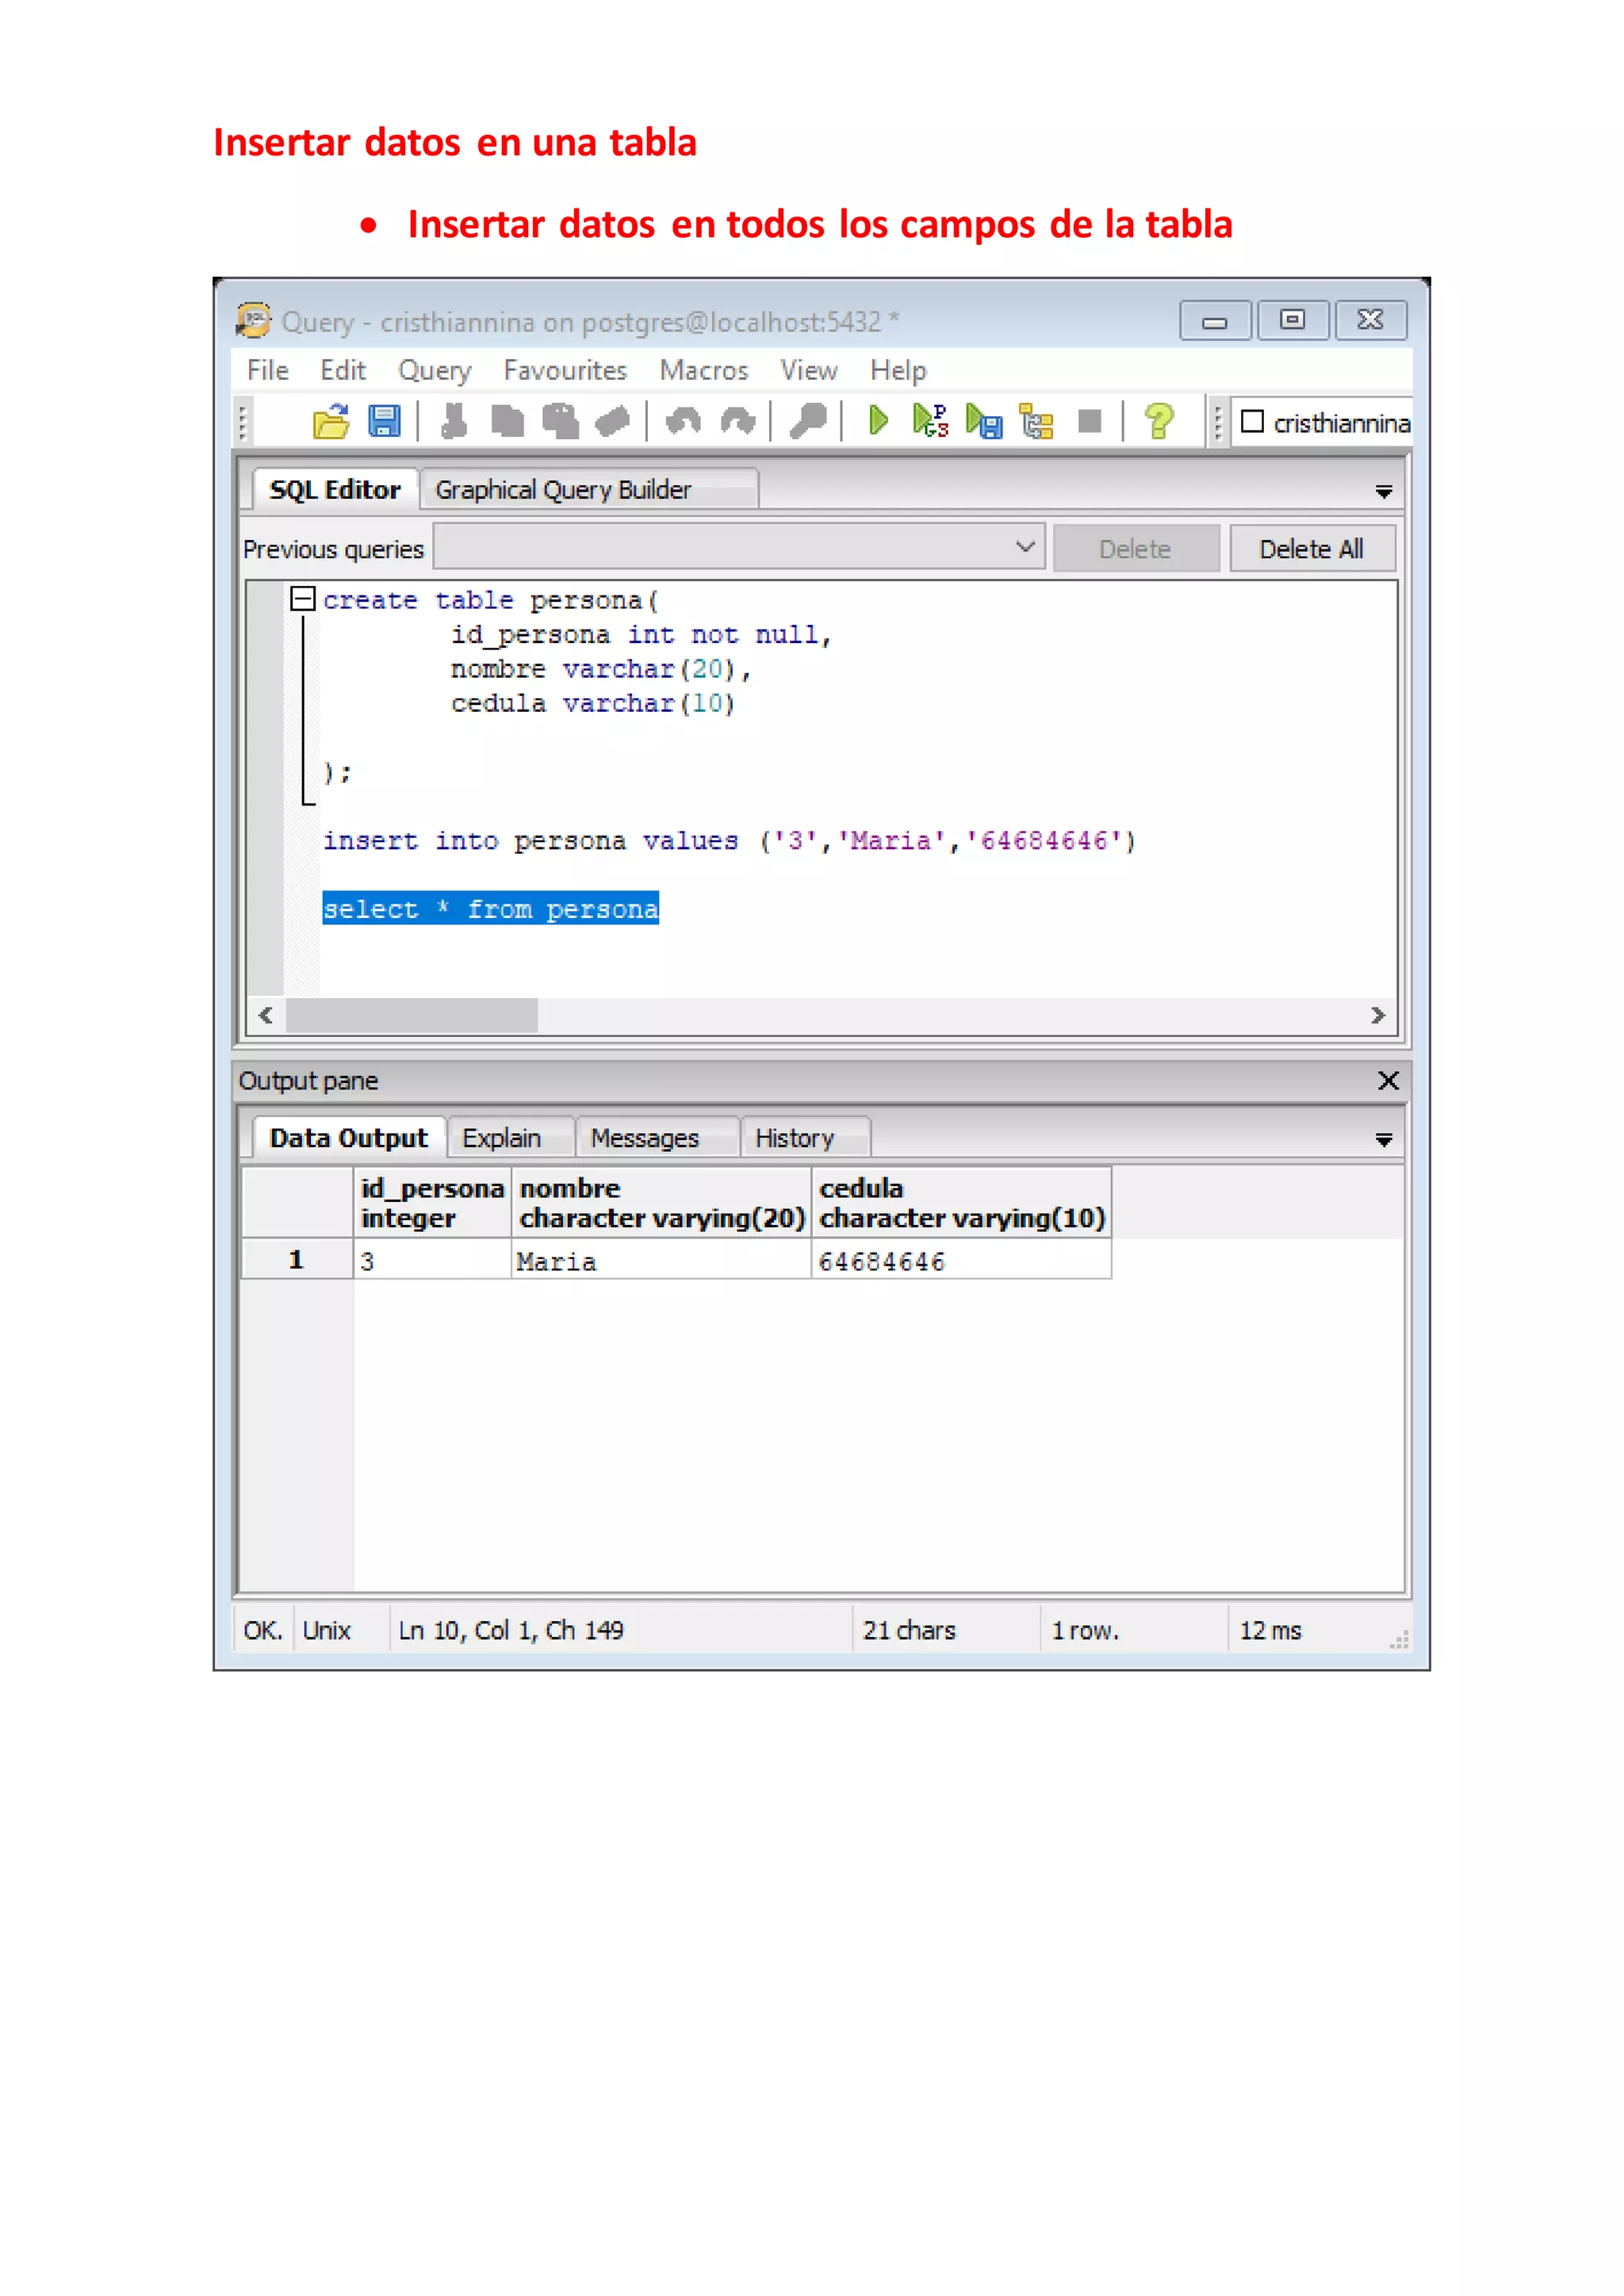Click the Delete All button
Image resolution: width=1624 pixels, height=2296 pixels.
(x=1312, y=549)
